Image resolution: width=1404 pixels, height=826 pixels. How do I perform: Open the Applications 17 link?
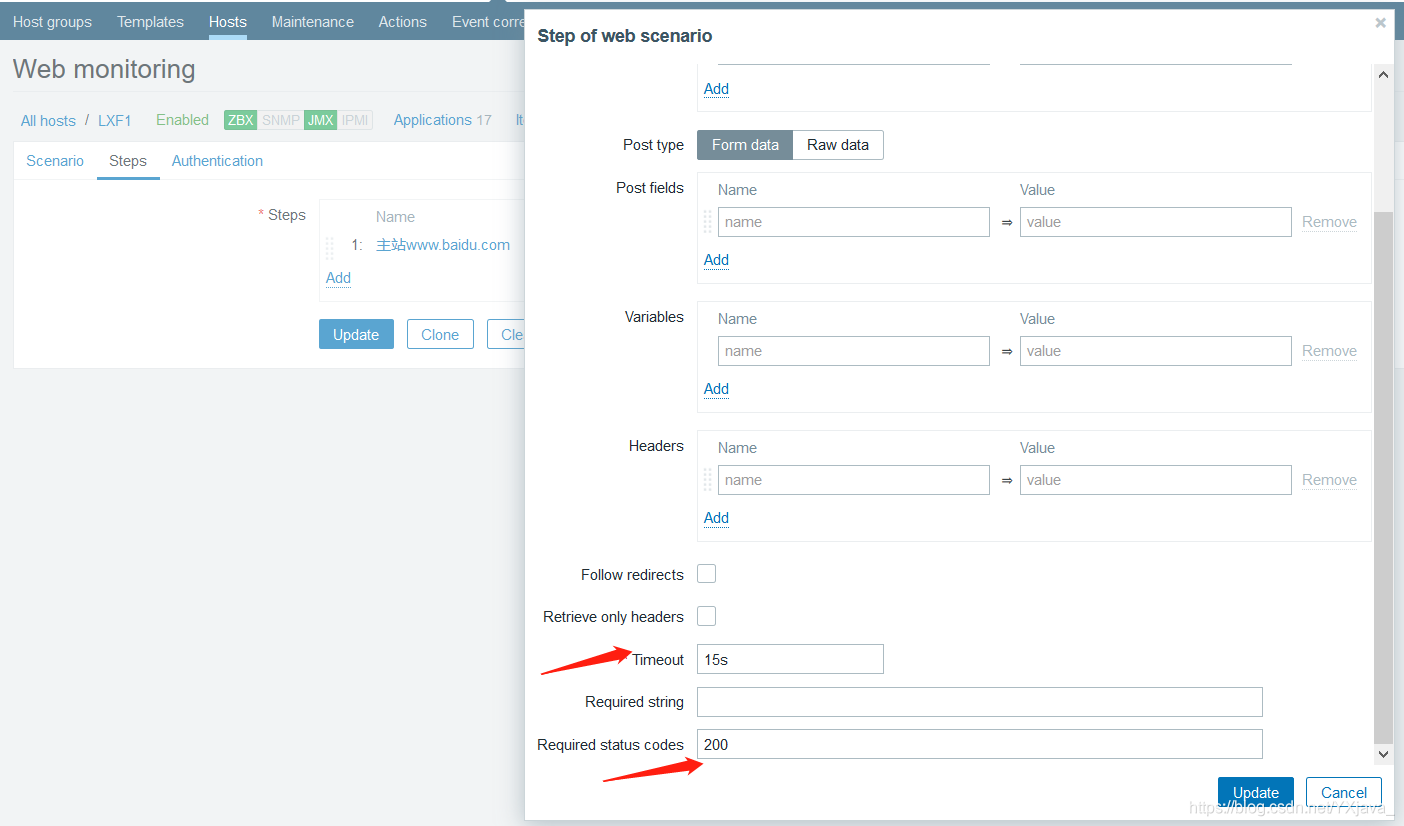pos(443,120)
